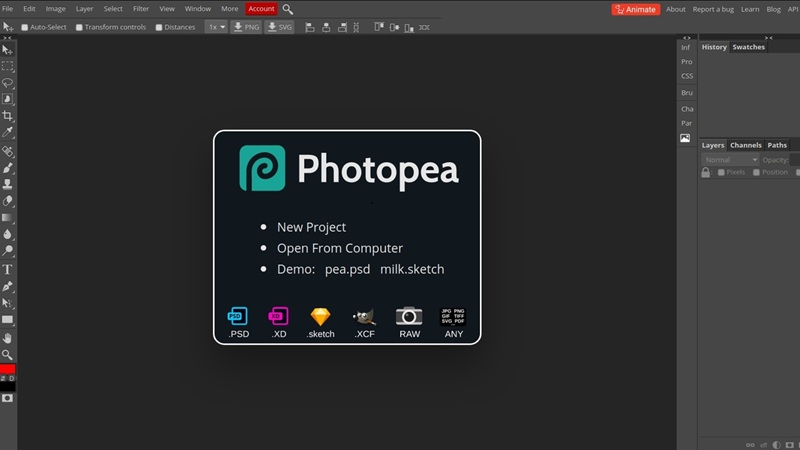Click Open From Computer link
The image size is (800, 450).
(340, 248)
